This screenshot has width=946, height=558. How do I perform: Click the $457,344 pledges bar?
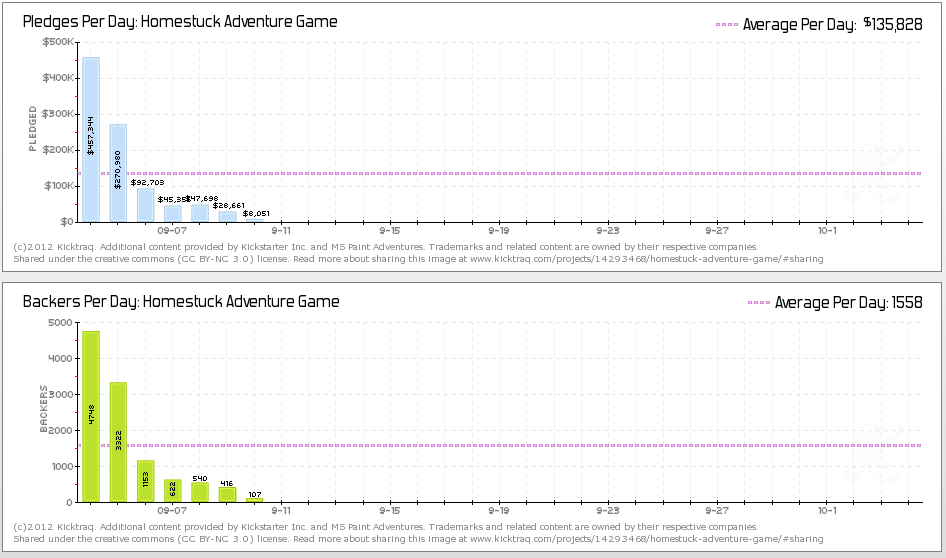[91, 139]
